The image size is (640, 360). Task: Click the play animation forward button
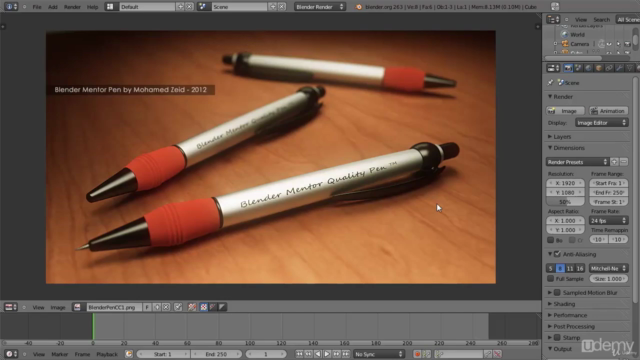click(327, 354)
